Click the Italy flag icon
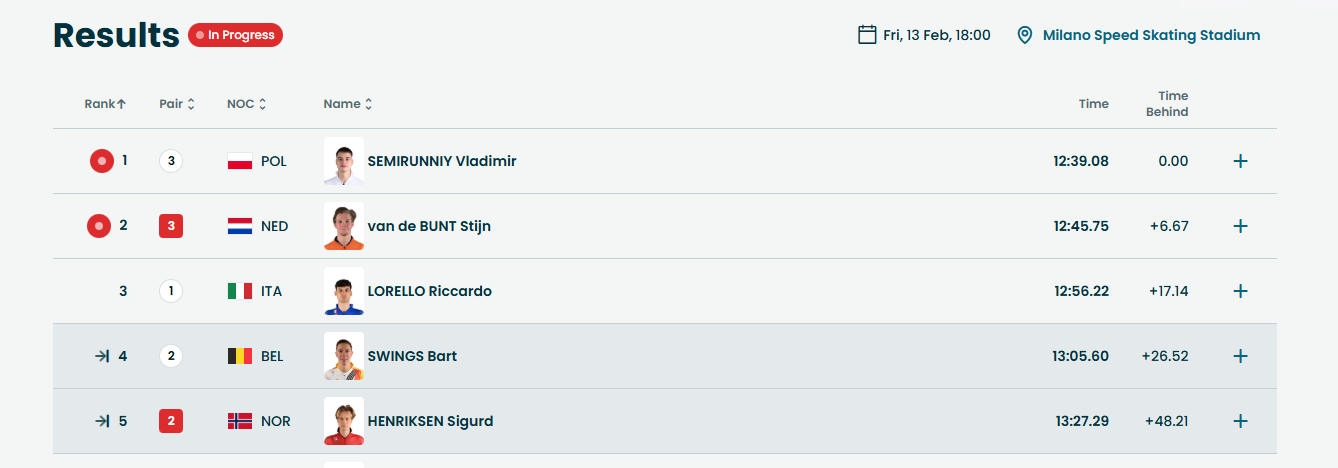 [240, 291]
